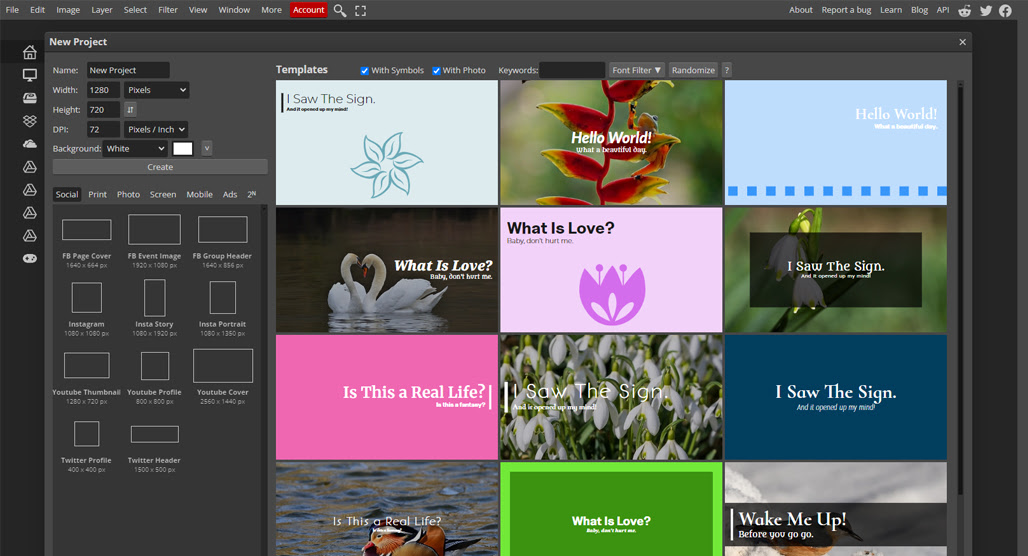Viewport: 1028px width, 556px height.
Task: Switch to the Screen presets tab
Action: 163,195
